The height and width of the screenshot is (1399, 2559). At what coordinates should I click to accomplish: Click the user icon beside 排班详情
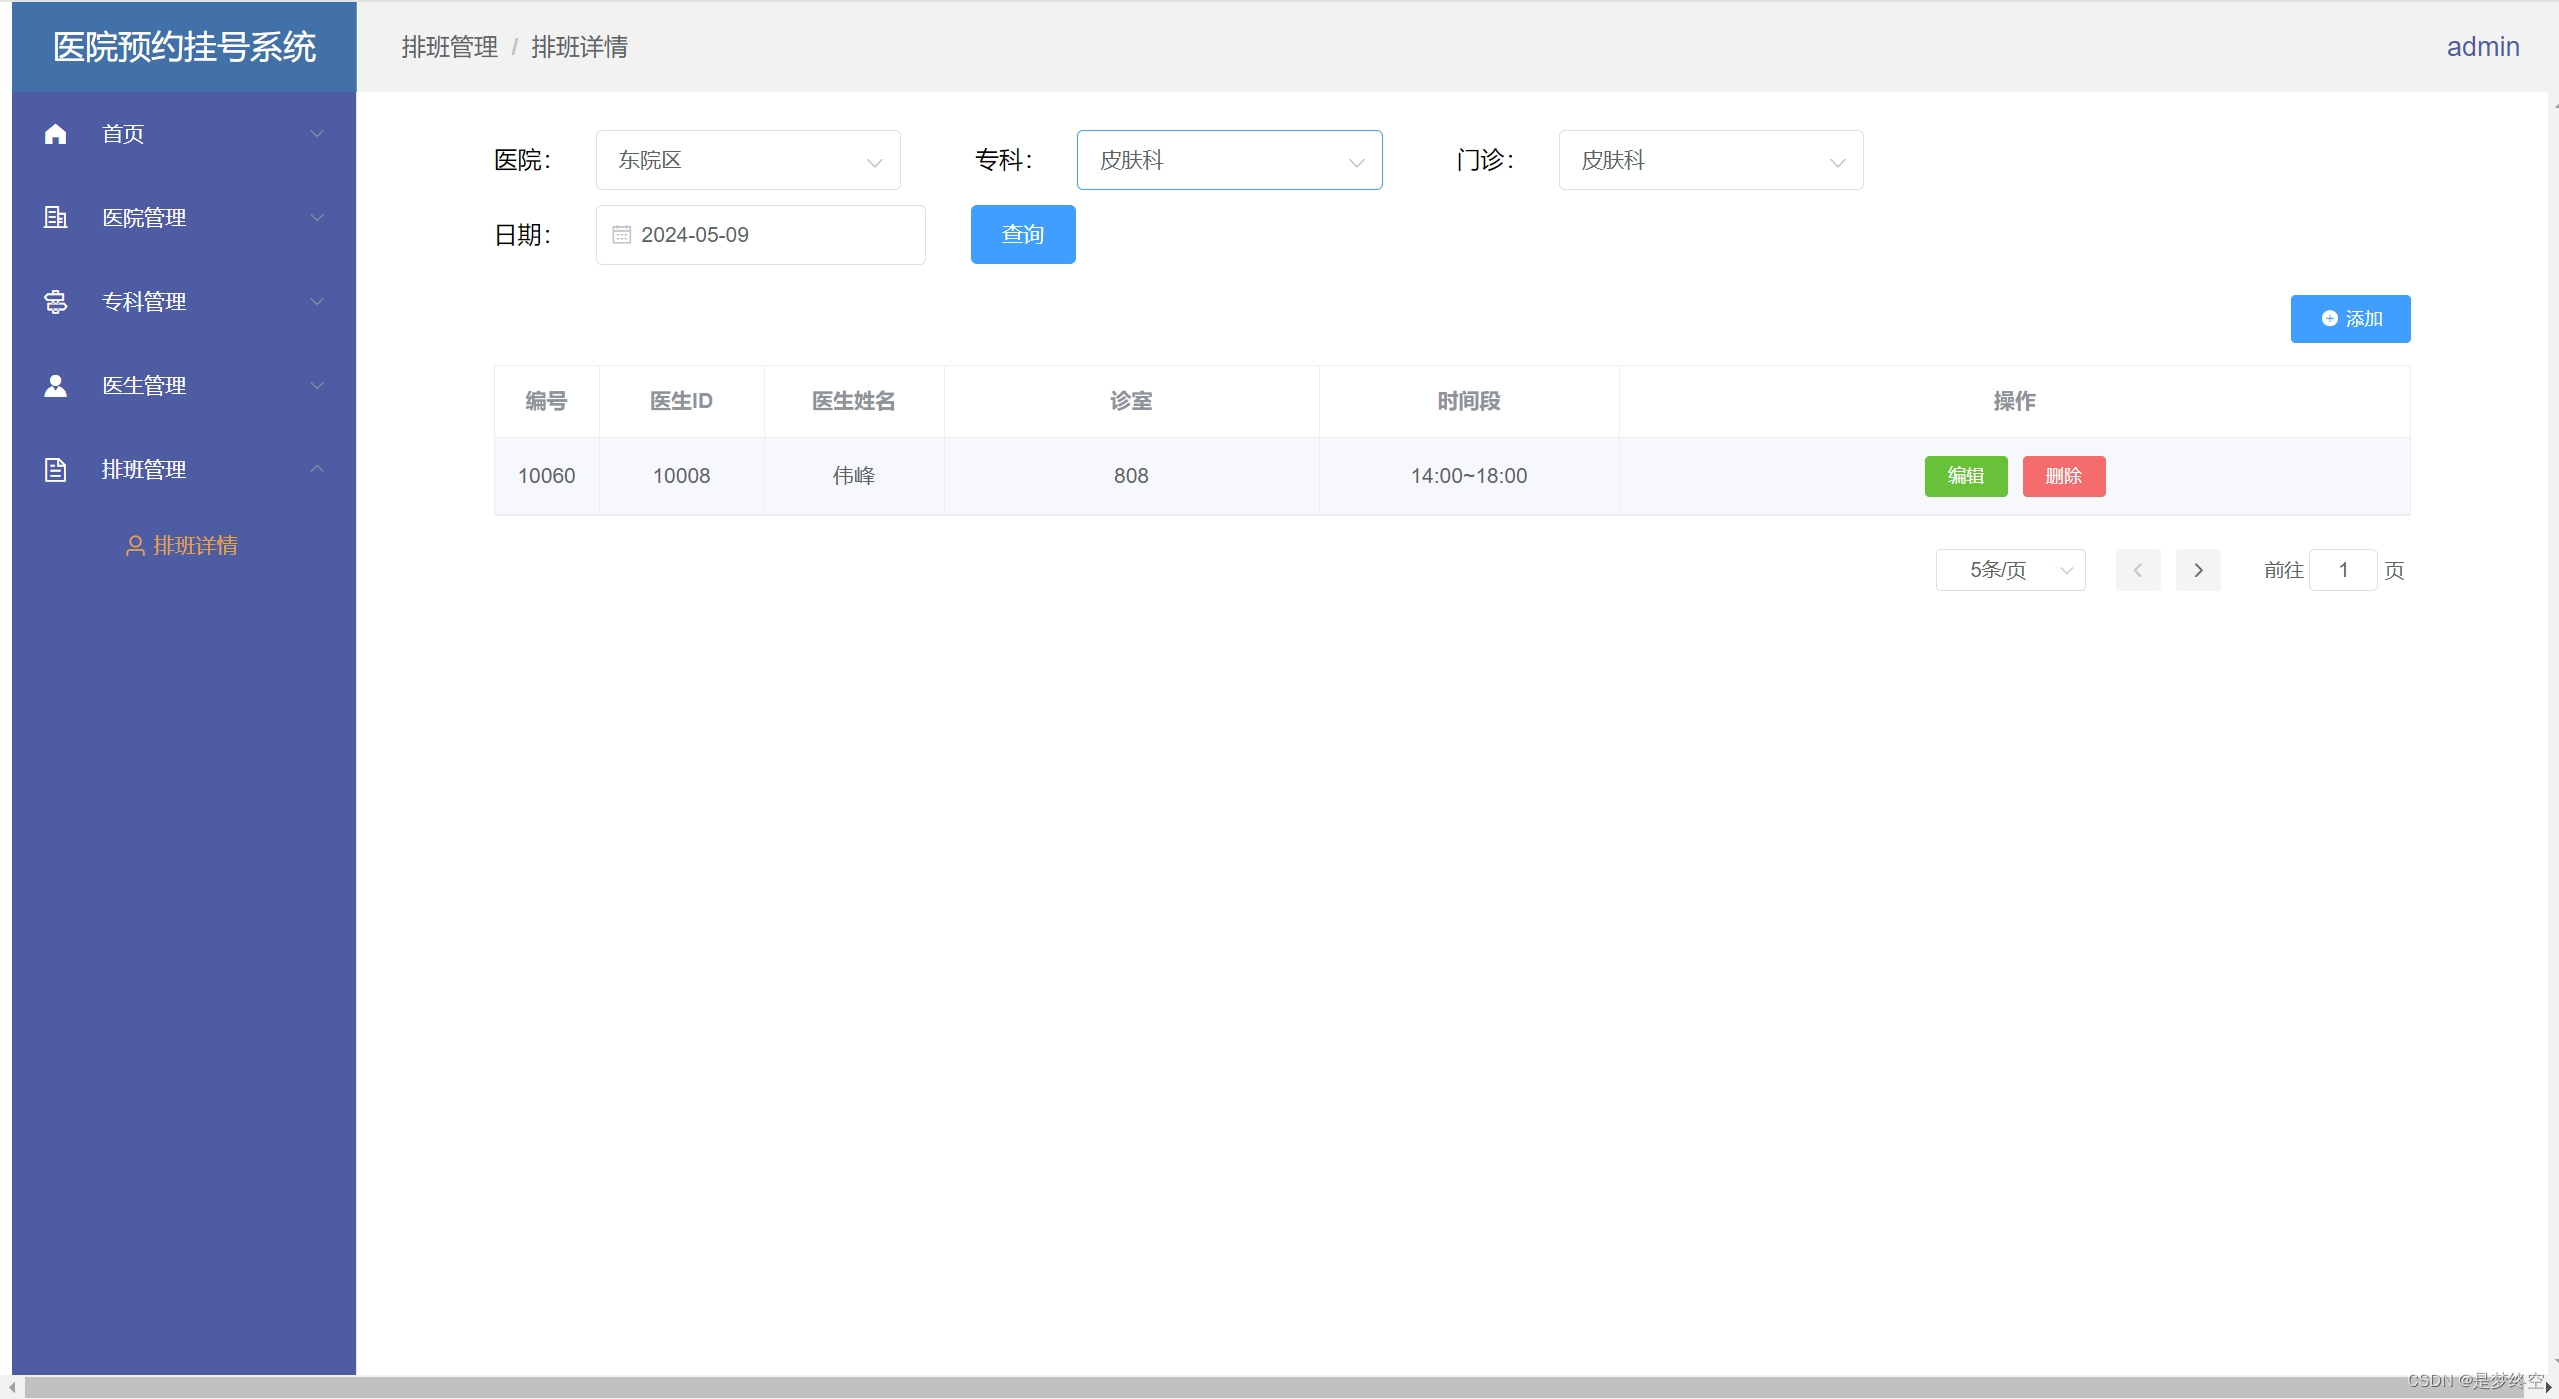point(135,545)
